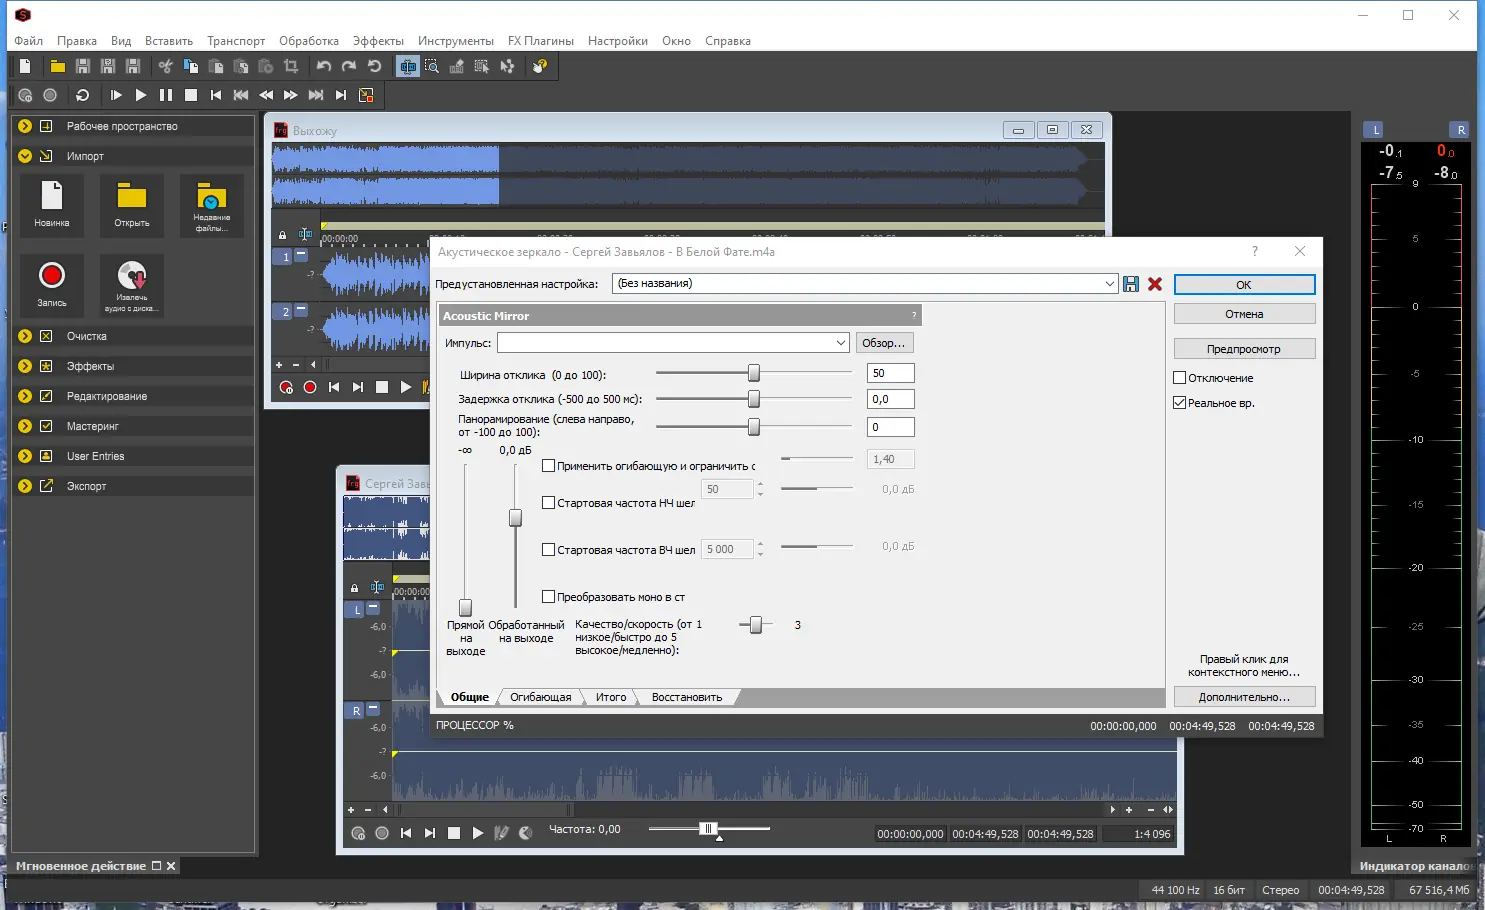1485x910 pixels.
Task: Click the Предпросмотр button
Action: (1244, 349)
